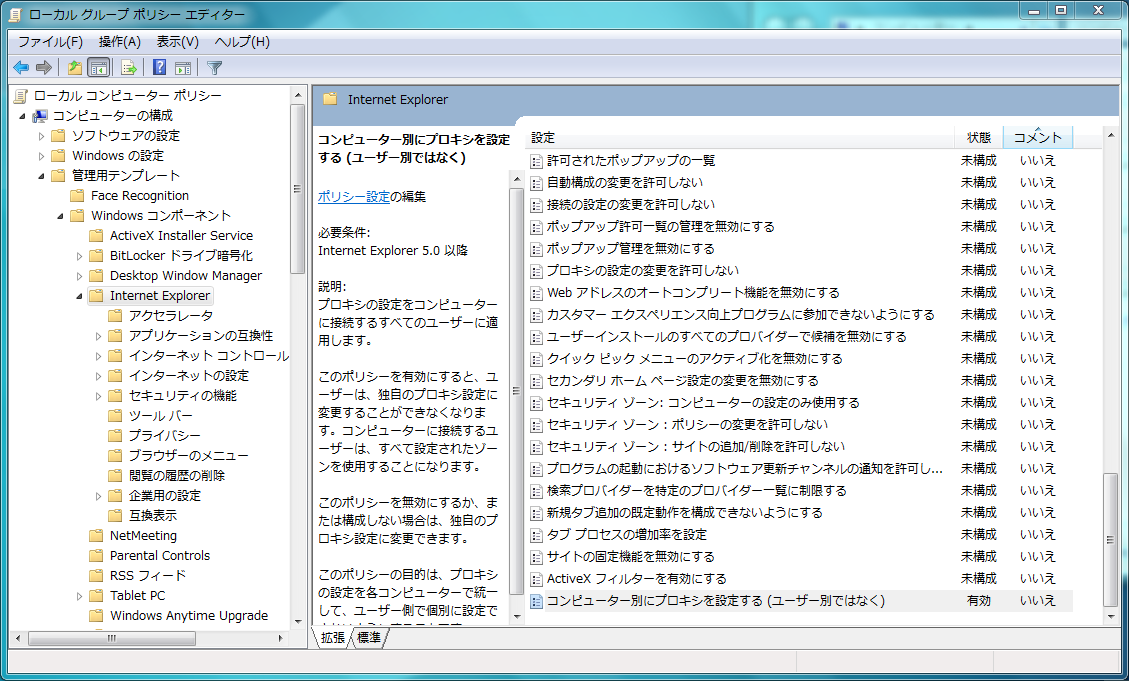The width and height of the screenshot is (1129, 681).
Task: Click the export list toolbar icon
Action: (129, 67)
